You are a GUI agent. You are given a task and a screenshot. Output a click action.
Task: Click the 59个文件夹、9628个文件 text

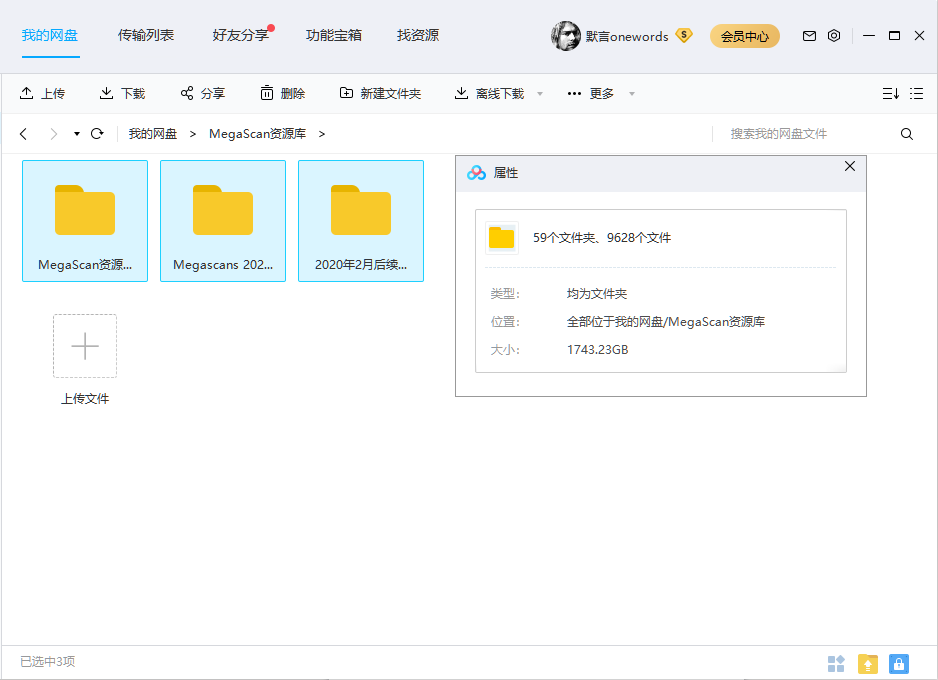pos(602,237)
